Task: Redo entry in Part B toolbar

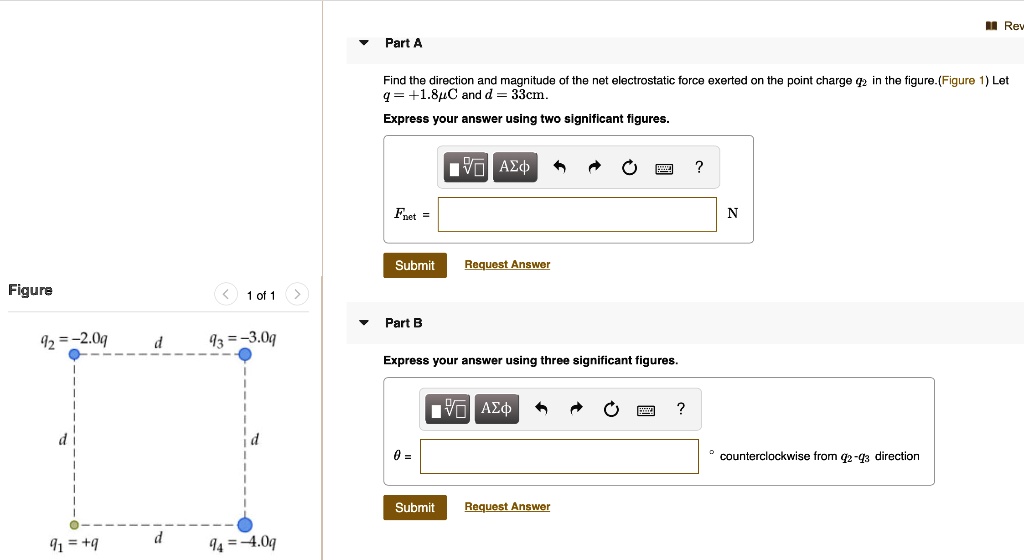Action: click(576, 409)
